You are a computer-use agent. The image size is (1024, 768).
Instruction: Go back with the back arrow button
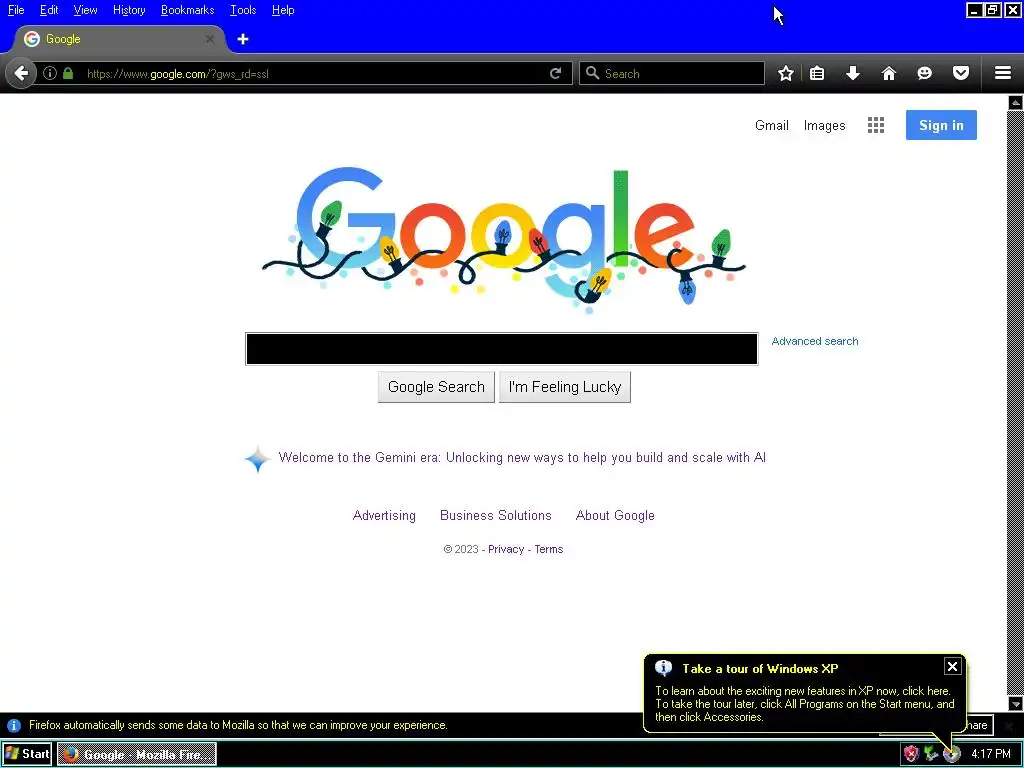point(21,73)
